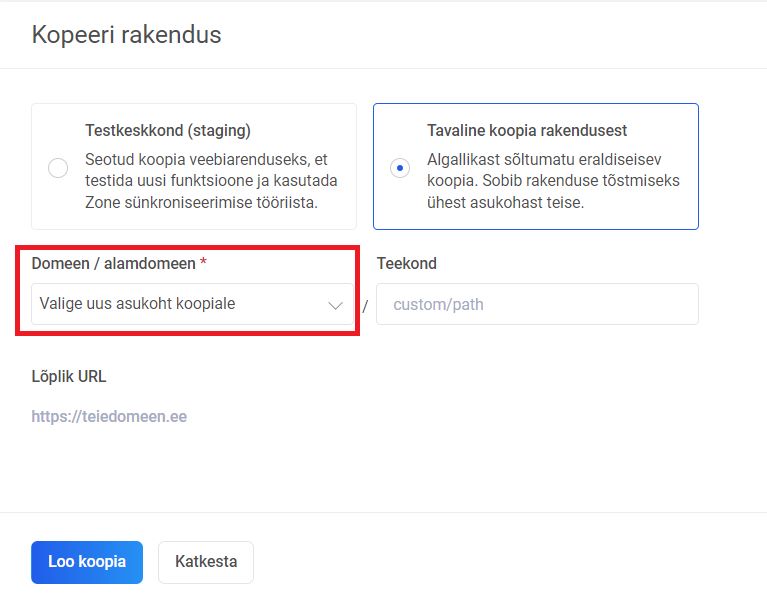Screen dimensions: 767x610
Task: Click the Teekond field label
Action: pos(407,263)
